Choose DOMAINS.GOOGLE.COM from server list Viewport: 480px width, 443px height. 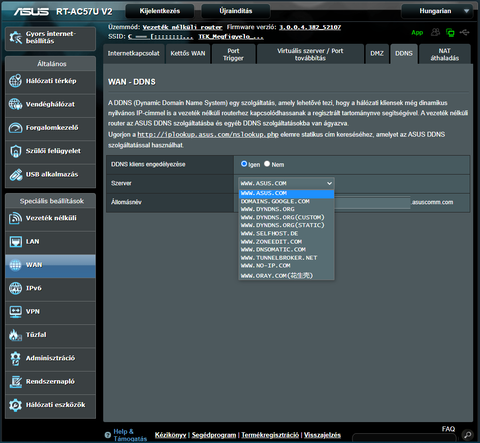click(286, 201)
